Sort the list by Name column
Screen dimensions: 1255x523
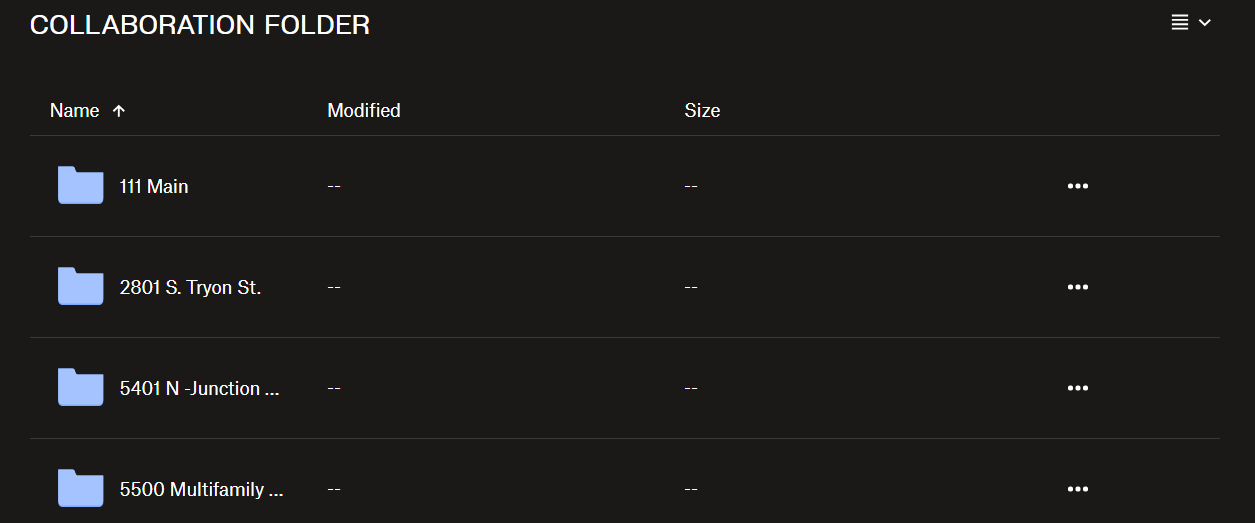click(75, 111)
